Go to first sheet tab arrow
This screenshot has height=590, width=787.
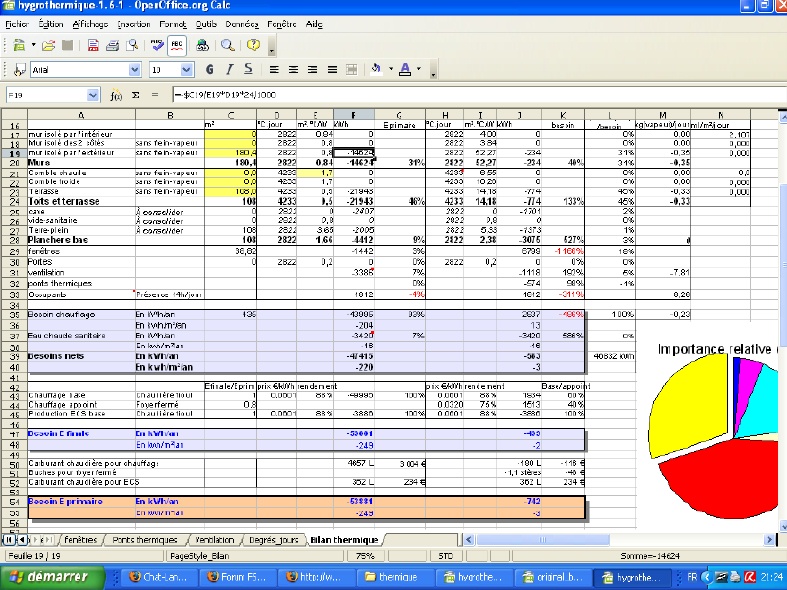[x=9, y=540]
